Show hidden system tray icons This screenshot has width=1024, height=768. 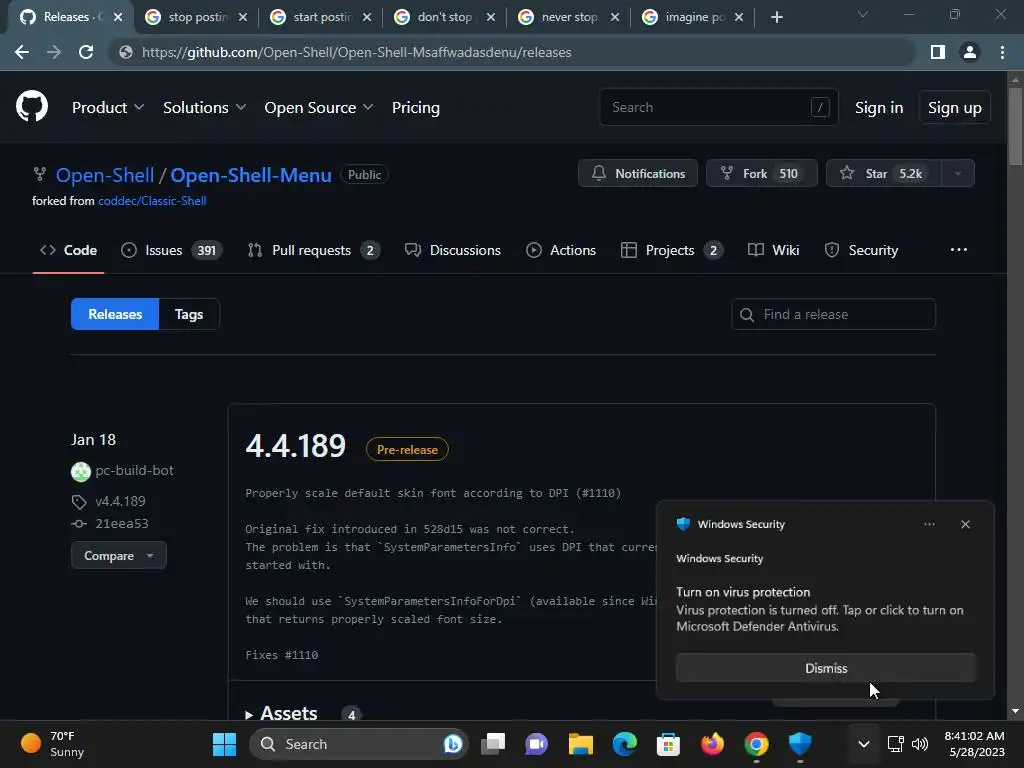863,744
